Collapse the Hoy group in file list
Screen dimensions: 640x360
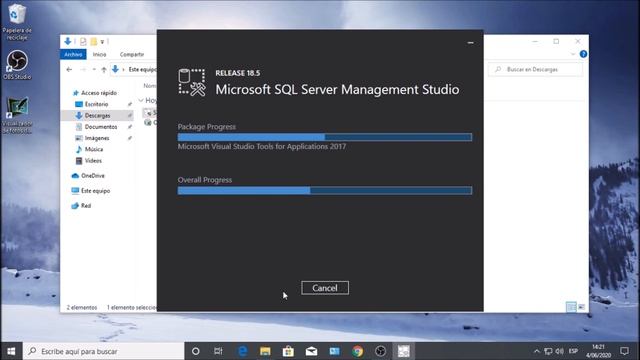[141, 100]
